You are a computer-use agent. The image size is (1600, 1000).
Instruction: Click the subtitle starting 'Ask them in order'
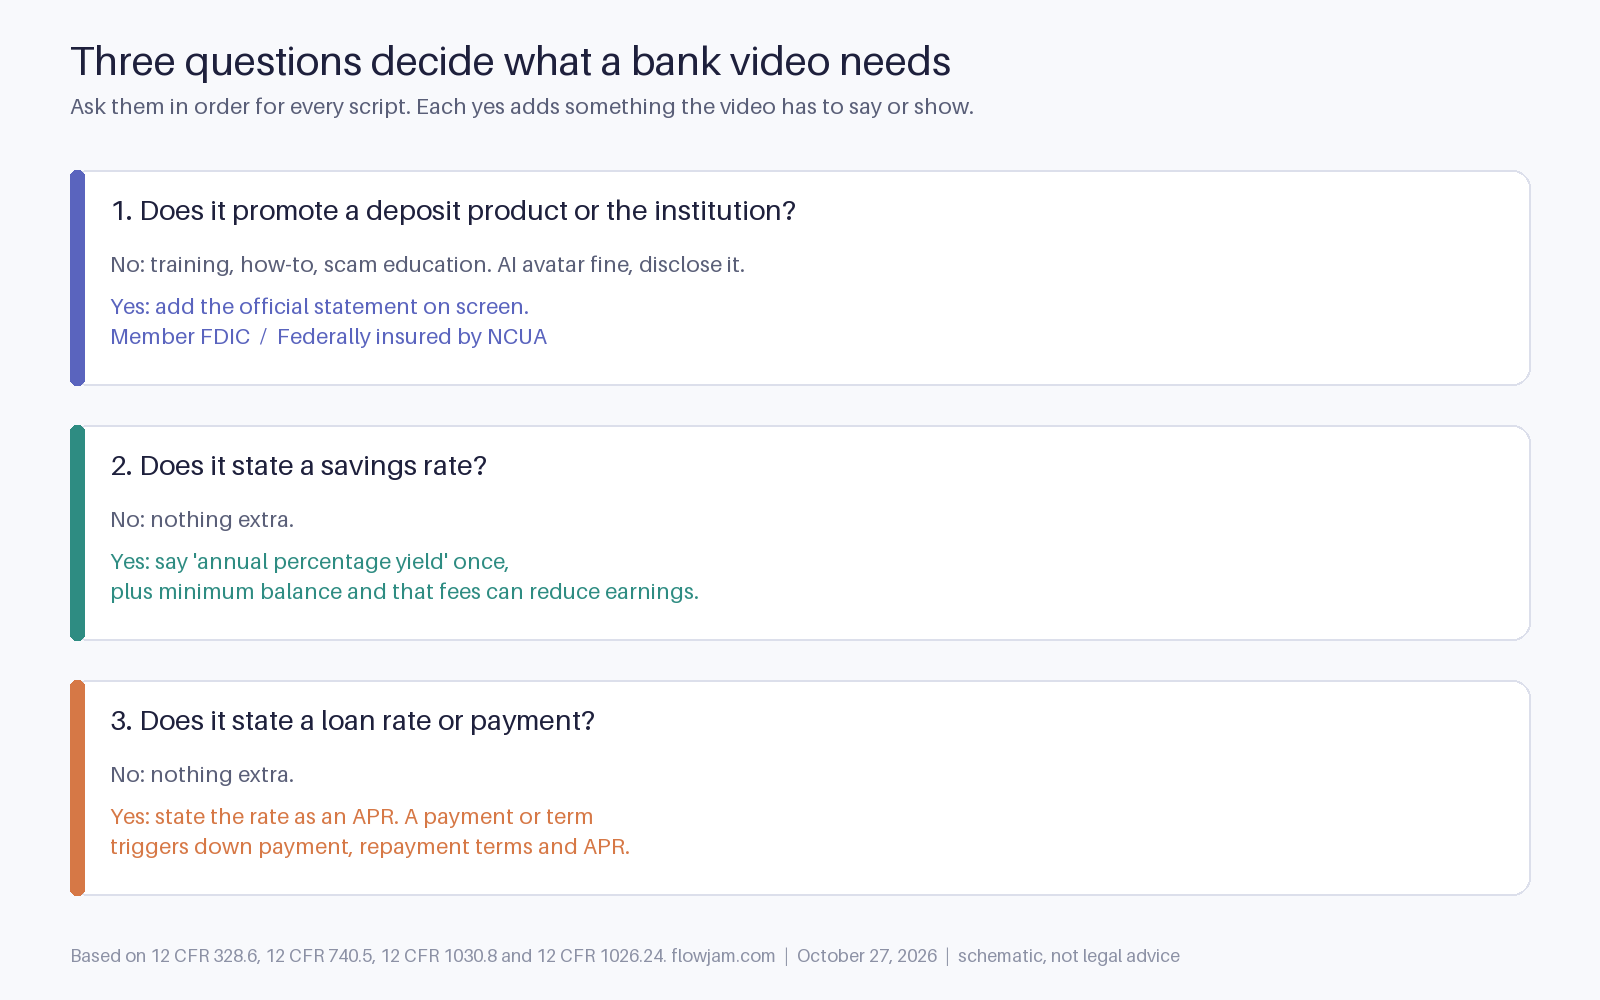coord(522,107)
